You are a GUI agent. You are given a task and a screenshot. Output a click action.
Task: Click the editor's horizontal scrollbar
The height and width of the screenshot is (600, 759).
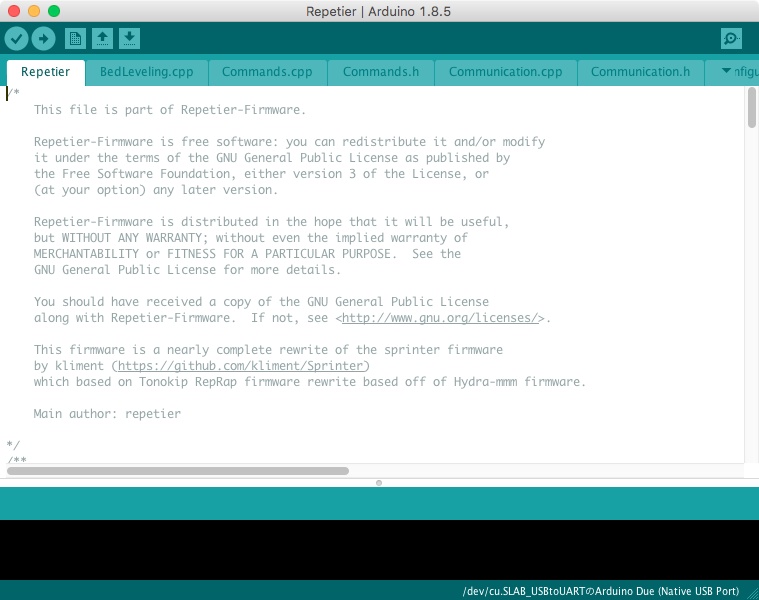pyautogui.click(x=178, y=470)
